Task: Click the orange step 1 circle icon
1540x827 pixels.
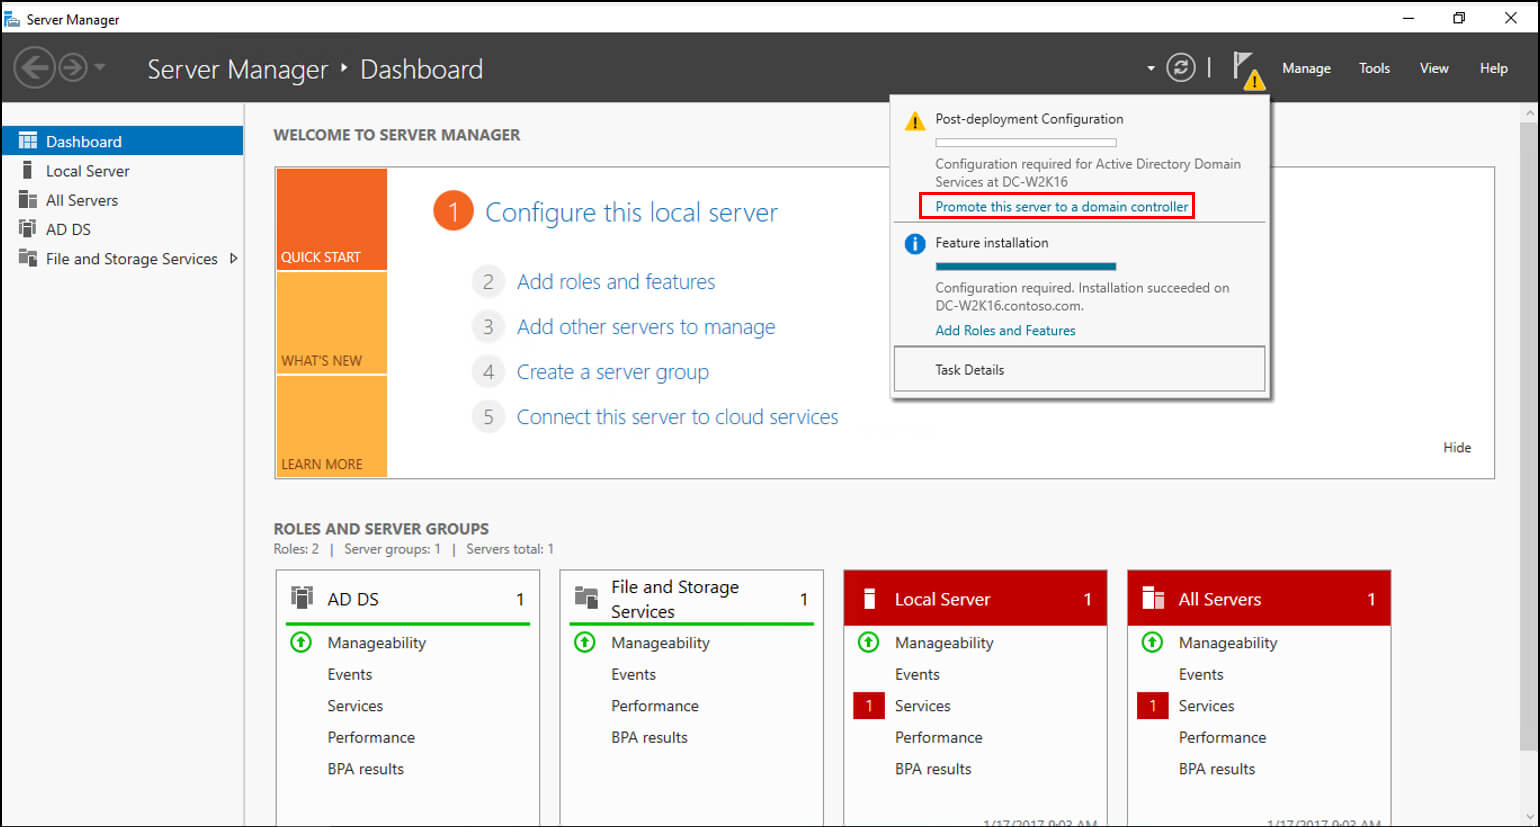Action: point(453,211)
